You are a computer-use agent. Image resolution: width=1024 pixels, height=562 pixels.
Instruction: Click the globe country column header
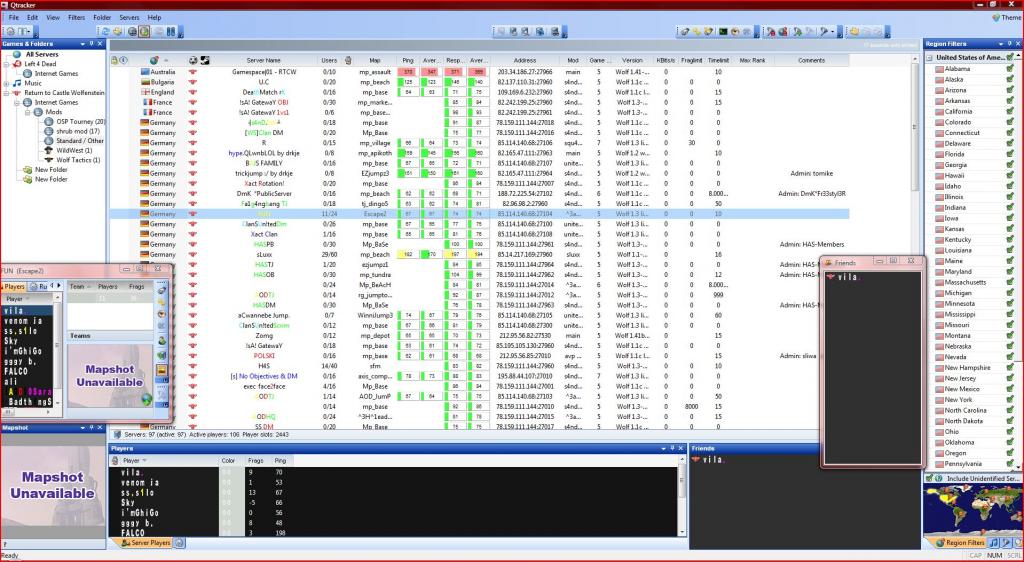click(x=154, y=60)
